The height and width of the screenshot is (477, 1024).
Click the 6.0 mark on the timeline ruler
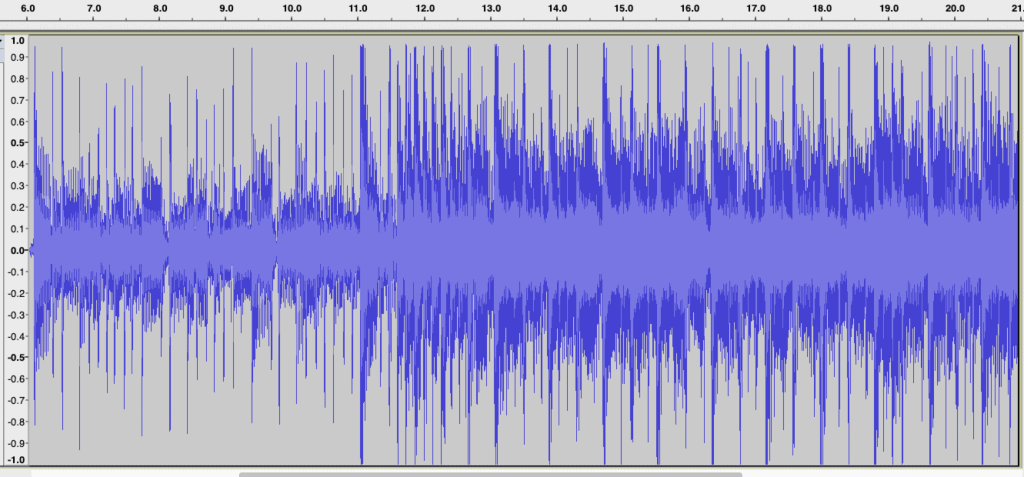[x=27, y=8]
